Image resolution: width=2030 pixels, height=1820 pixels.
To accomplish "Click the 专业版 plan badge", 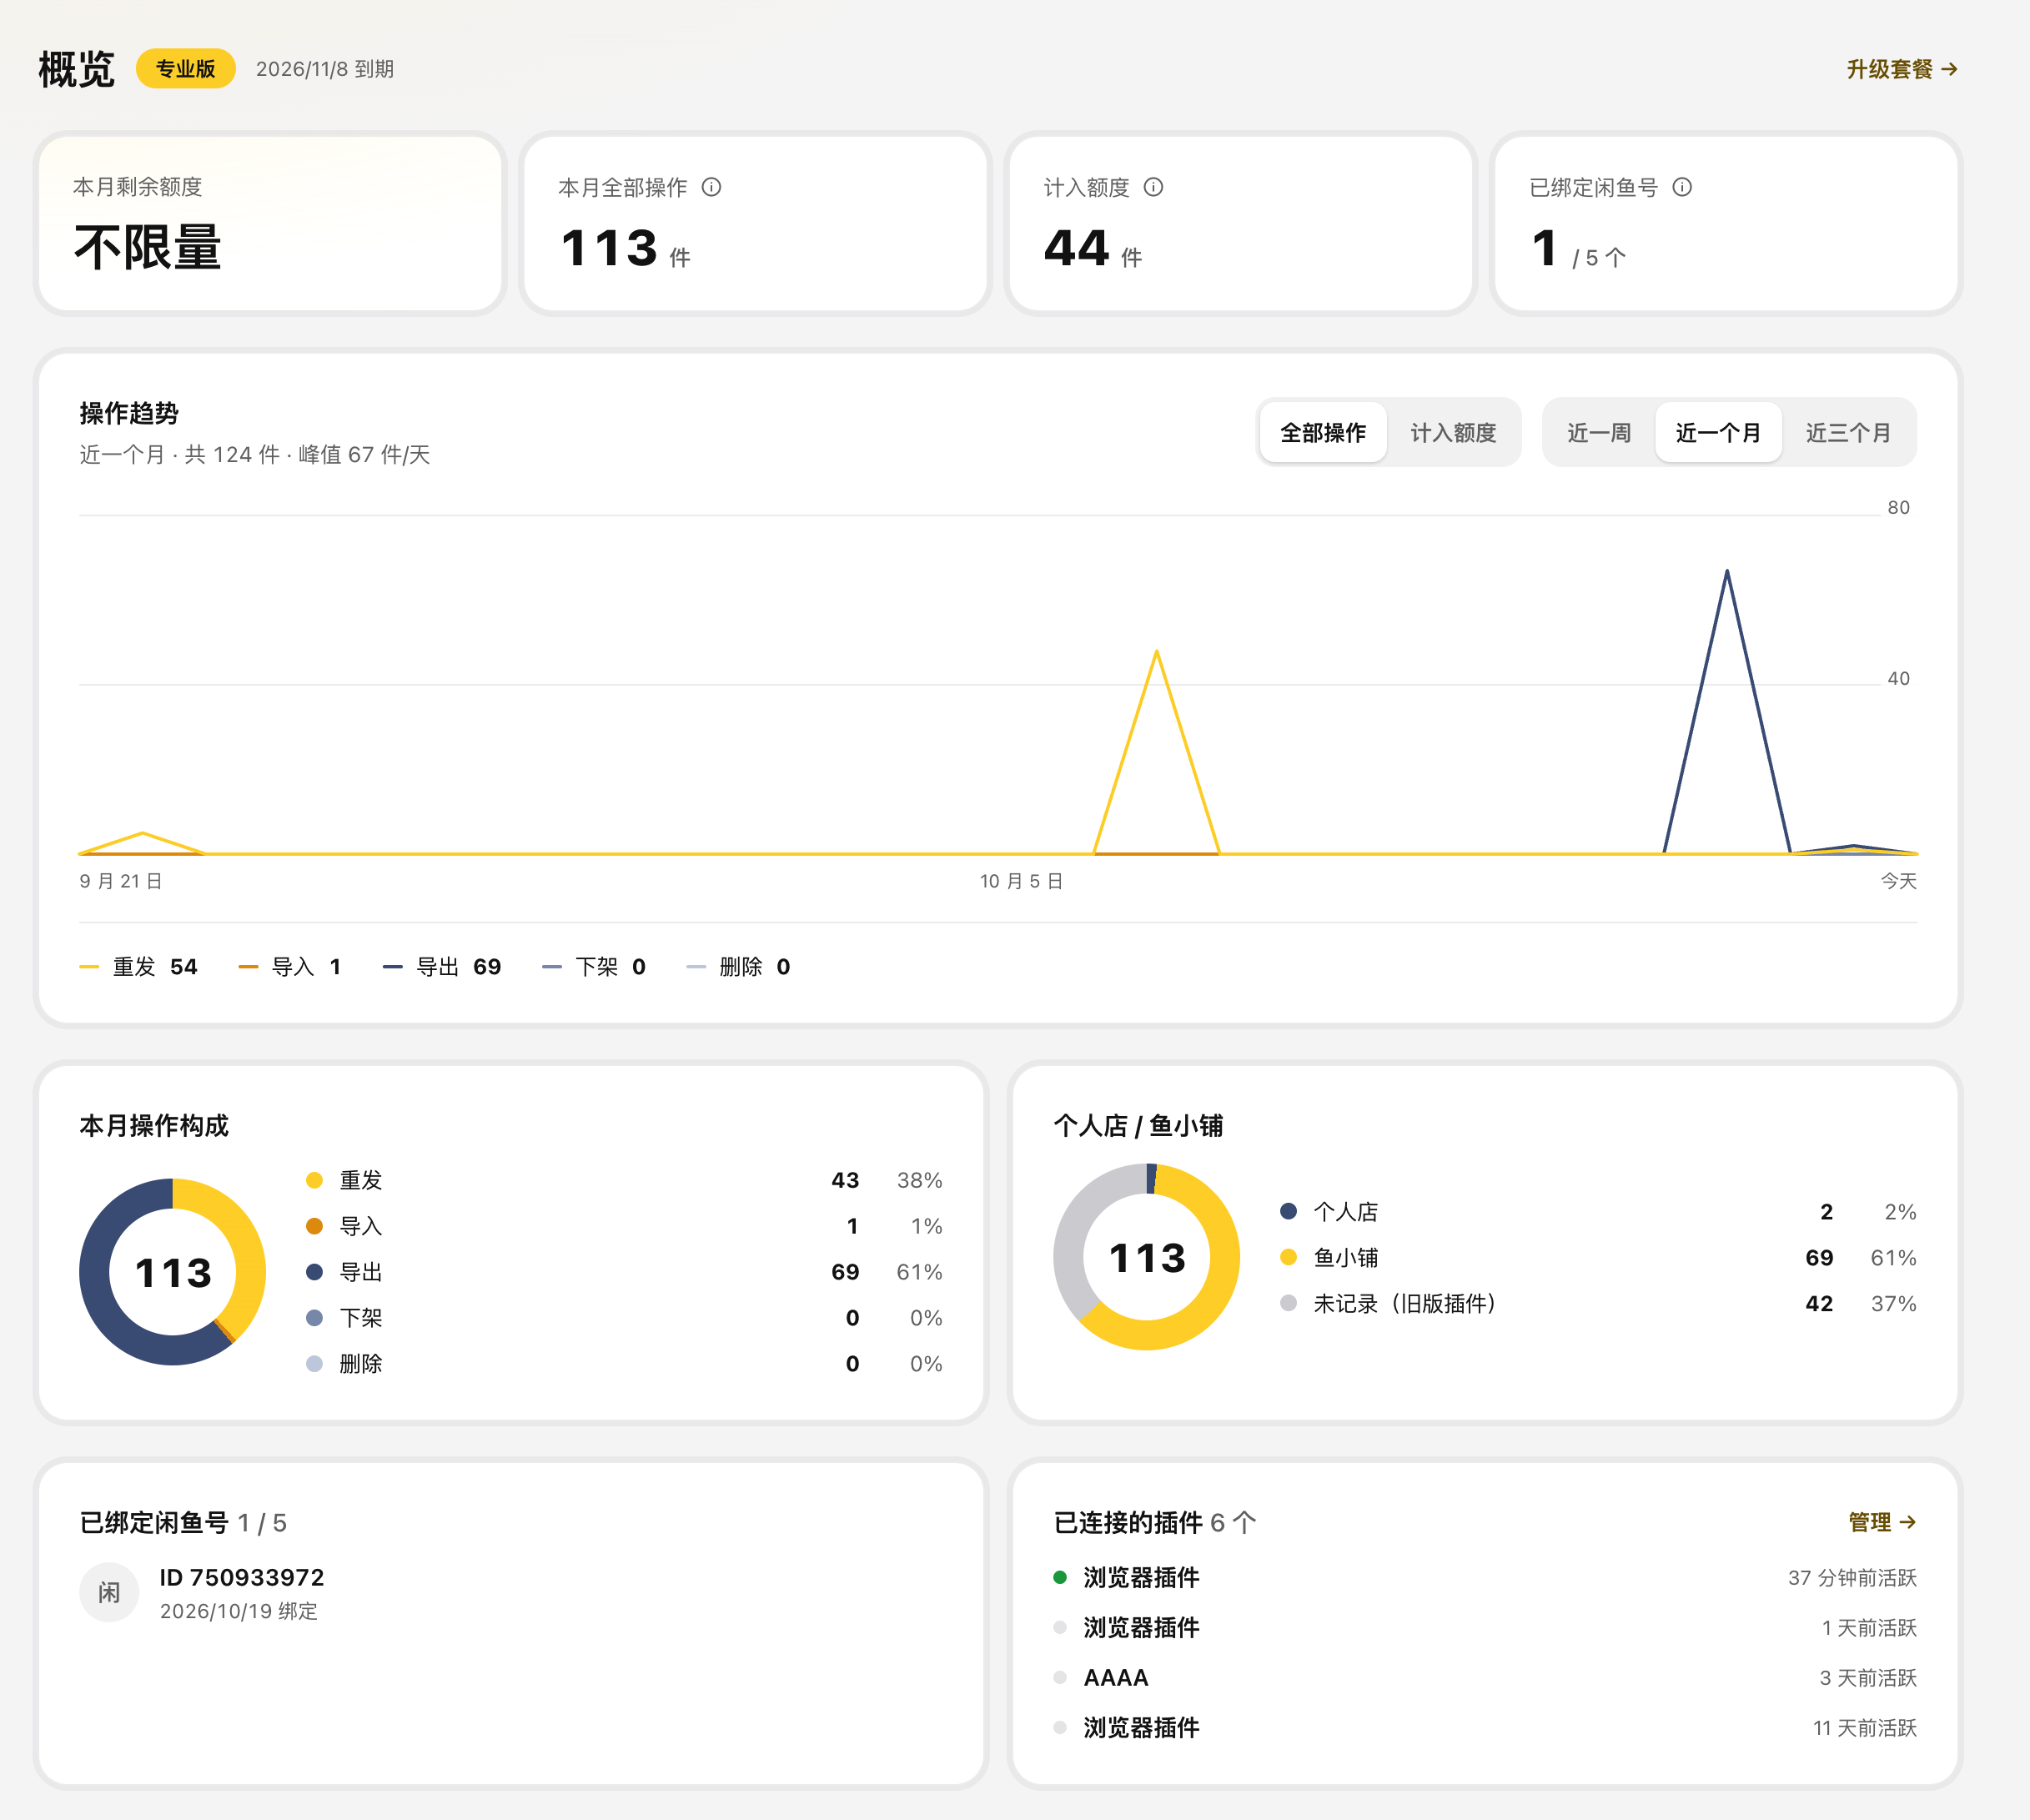I will [x=186, y=68].
